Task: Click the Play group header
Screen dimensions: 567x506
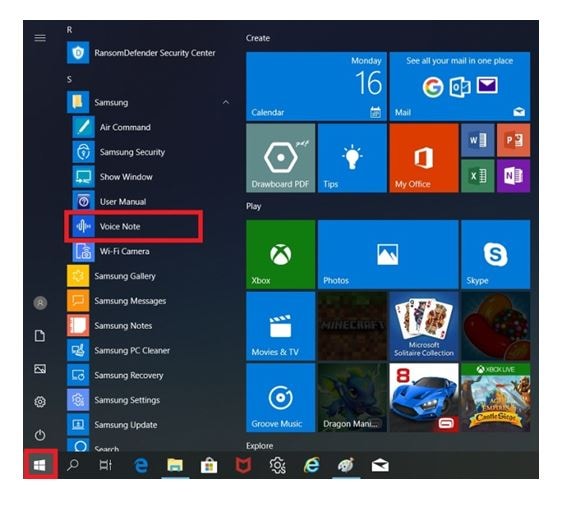Action: (x=253, y=206)
